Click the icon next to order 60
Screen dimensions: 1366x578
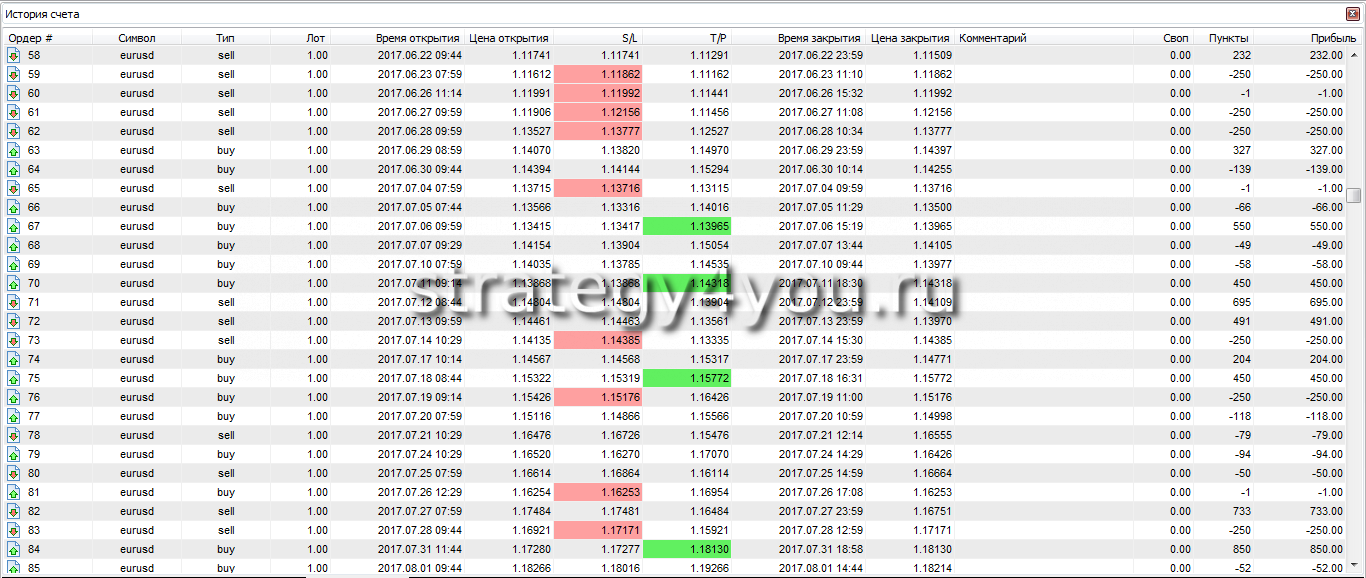tap(14, 93)
